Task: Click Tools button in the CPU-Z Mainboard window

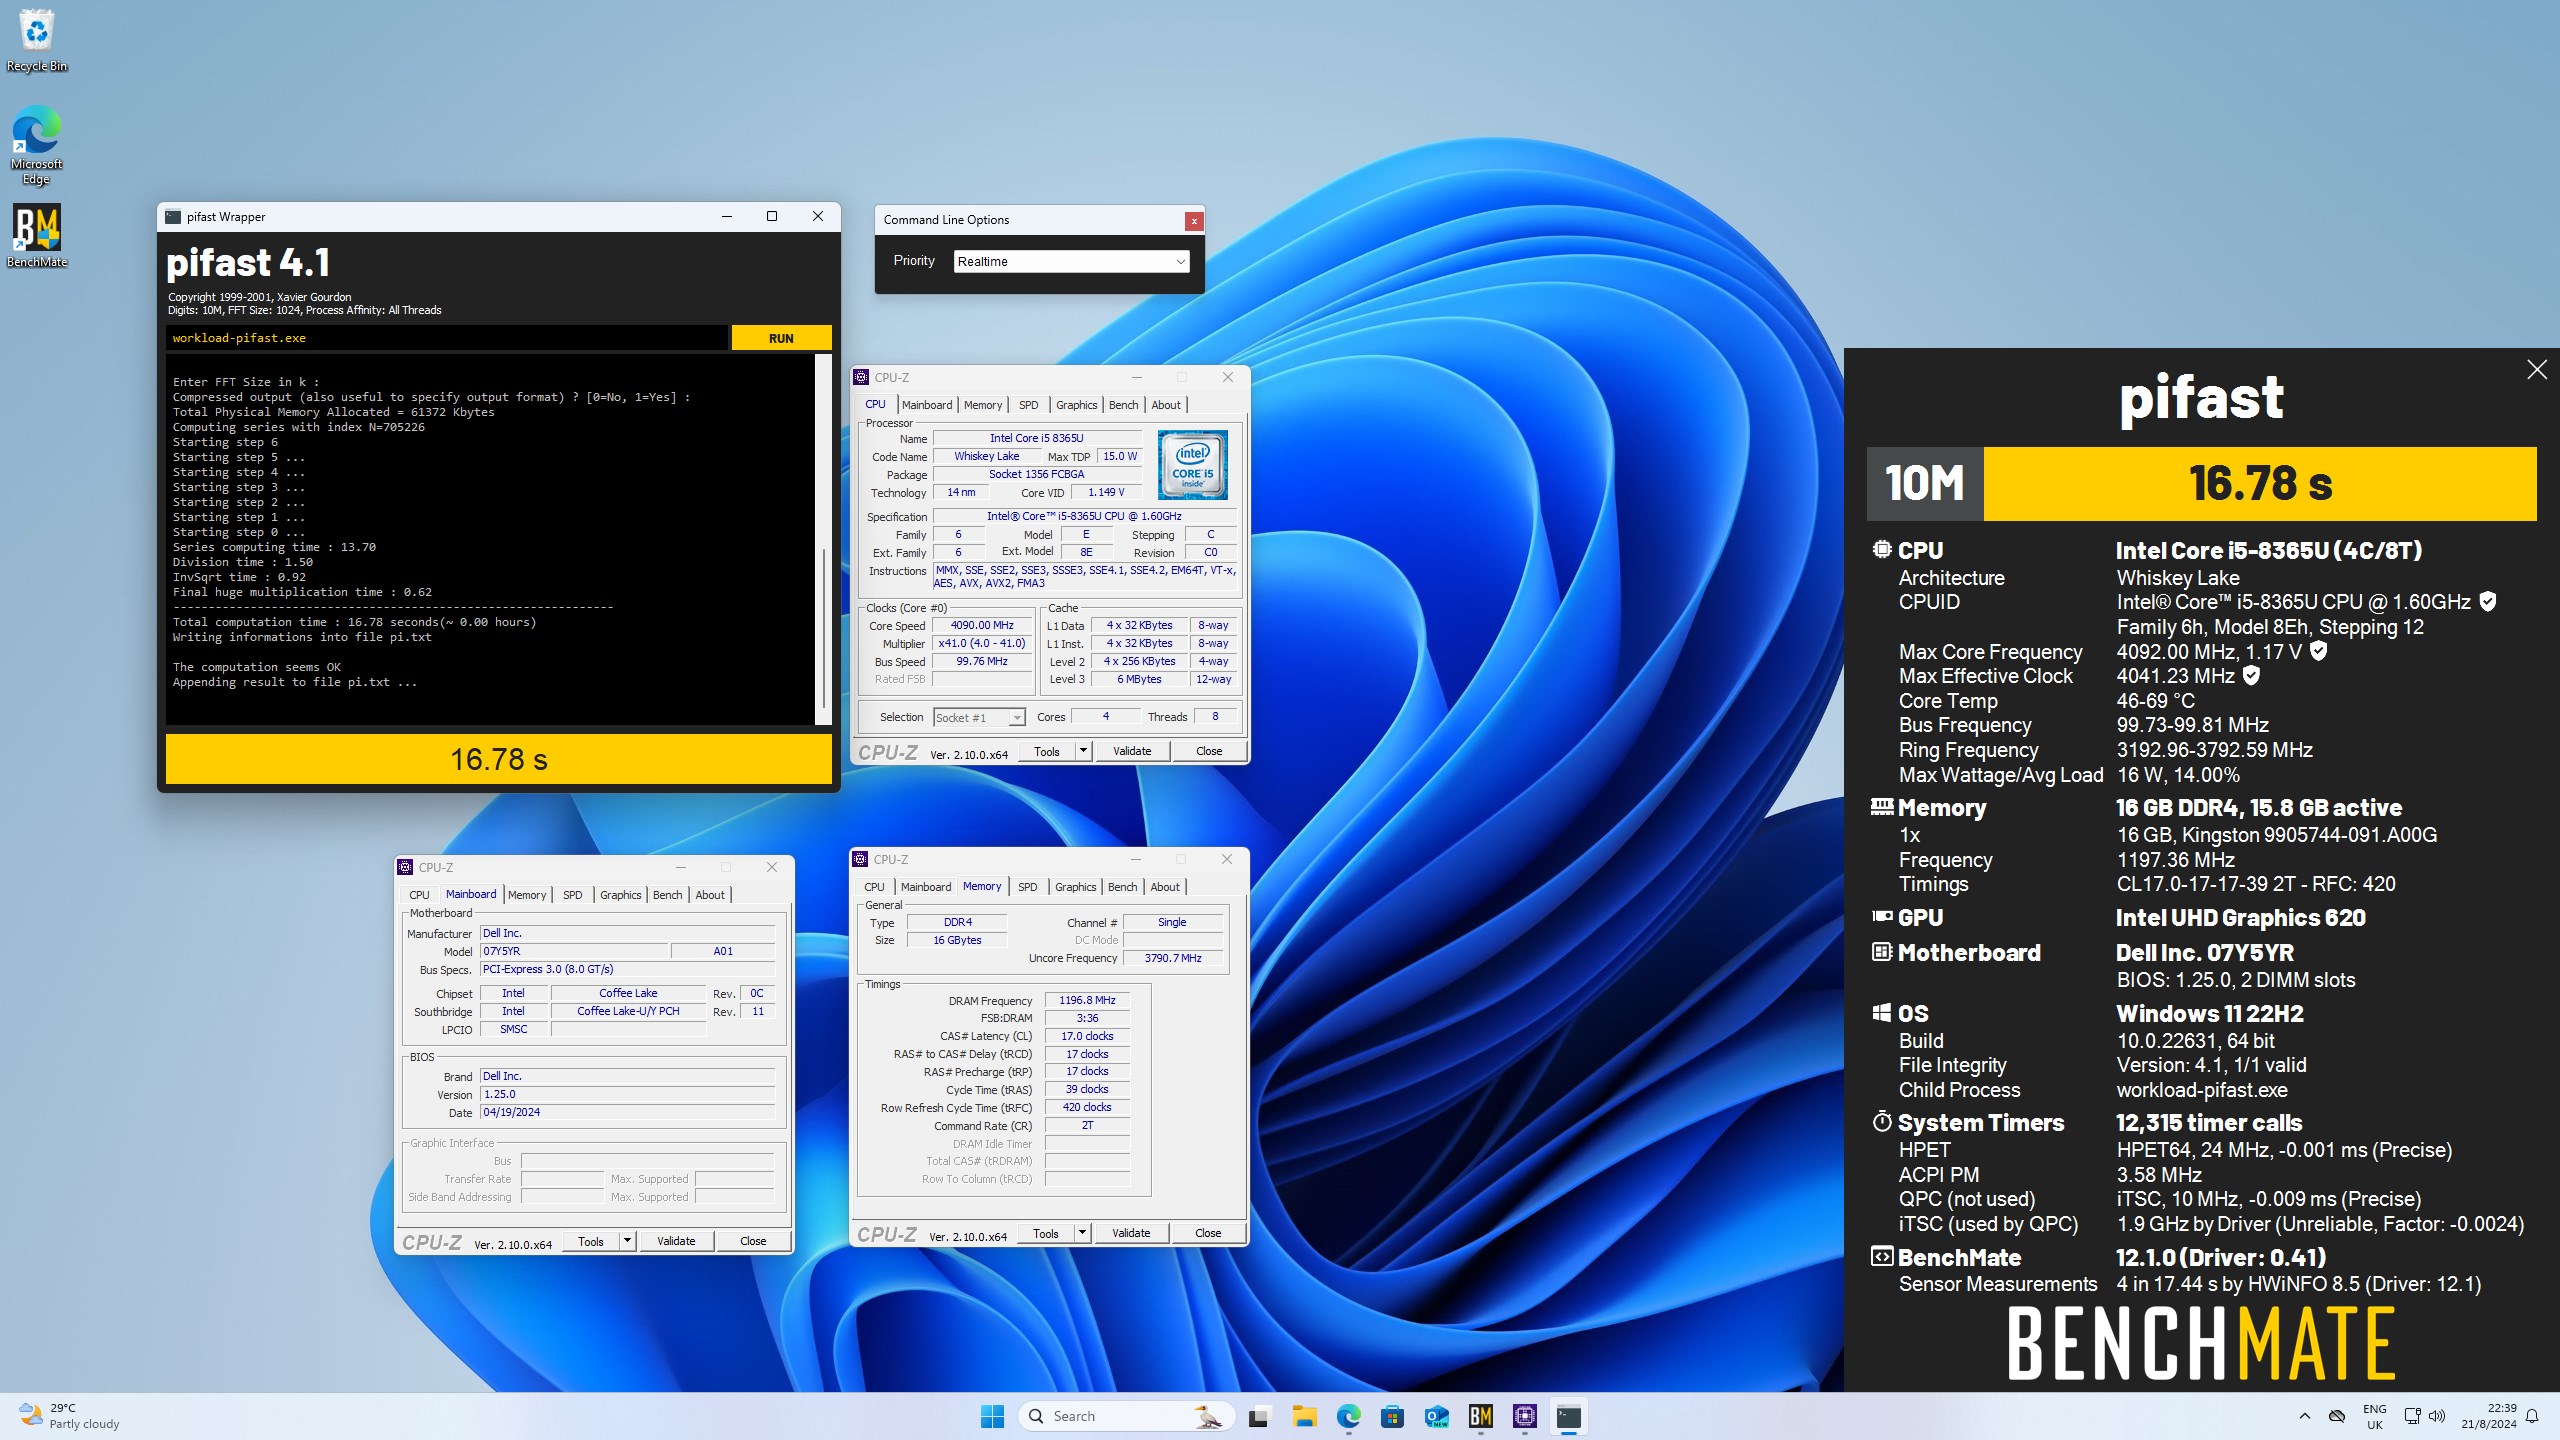Action: pyautogui.click(x=591, y=1241)
